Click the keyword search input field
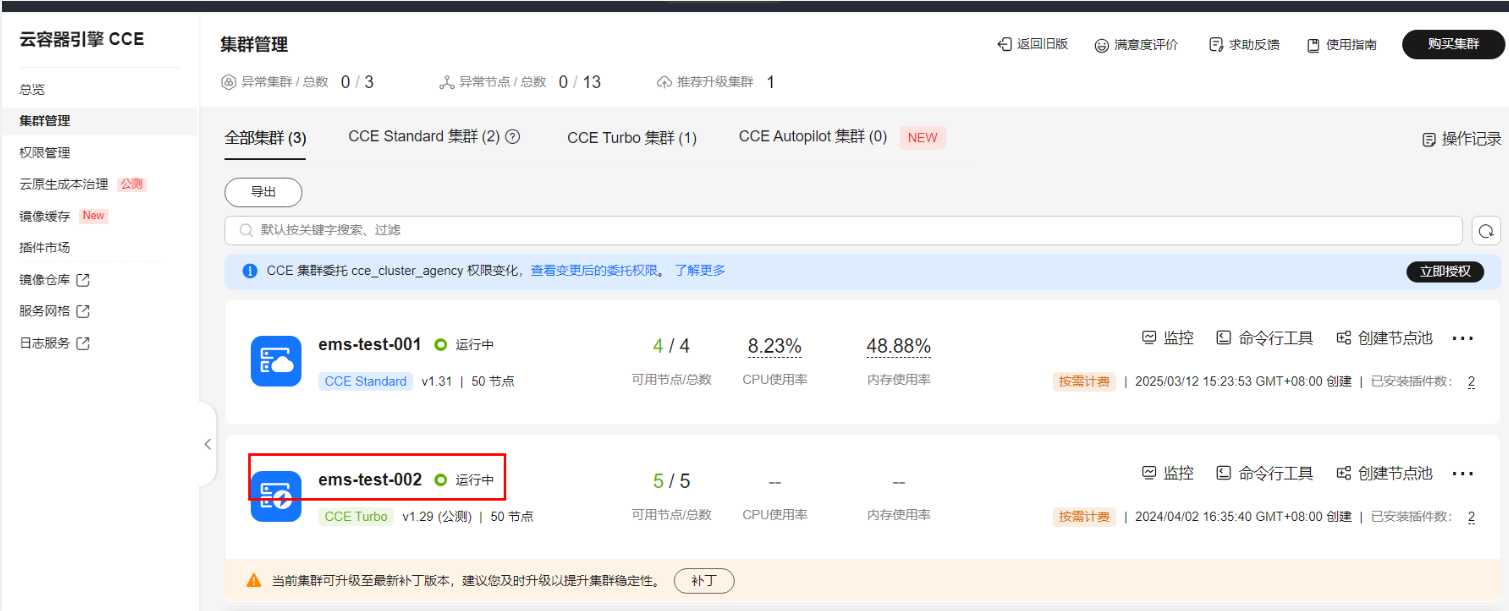The width and height of the screenshot is (1509, 611). [x=845, y=230]
